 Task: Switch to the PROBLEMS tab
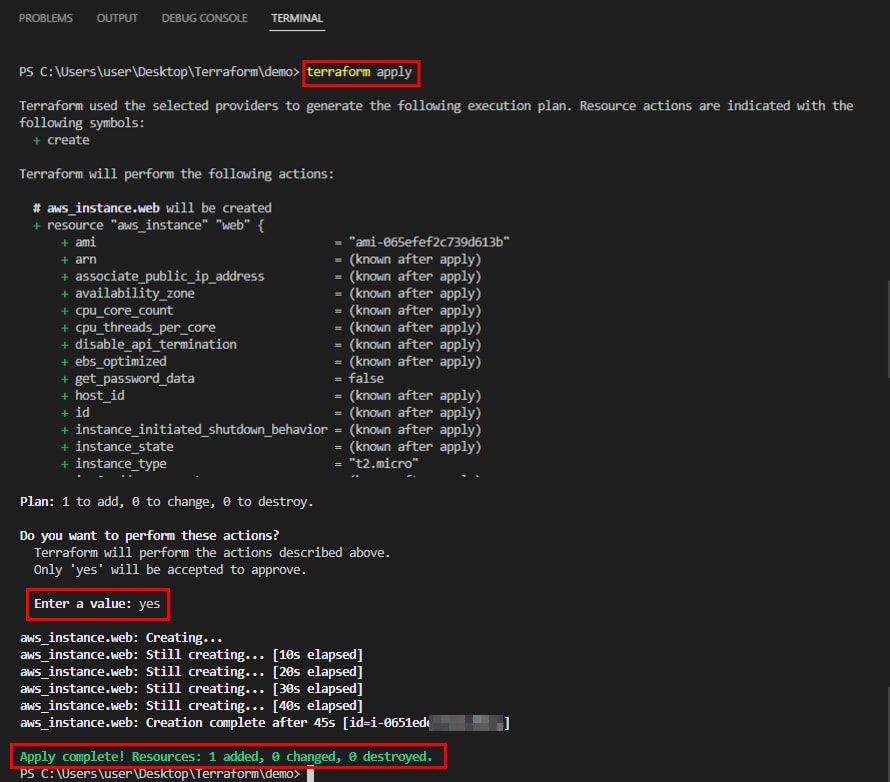click(x=45, y=19)
